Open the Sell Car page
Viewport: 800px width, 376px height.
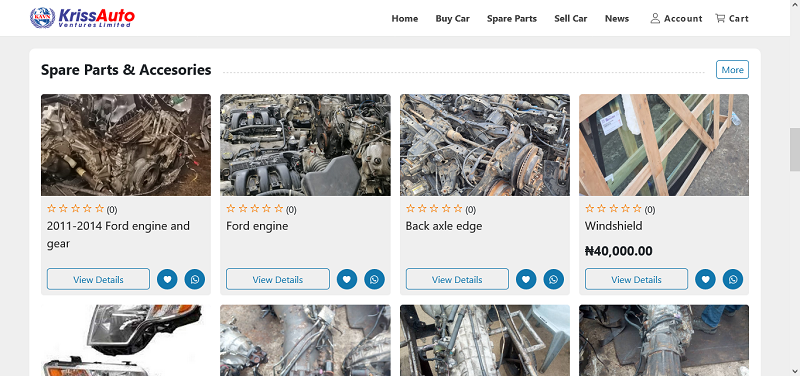point(571,18)
